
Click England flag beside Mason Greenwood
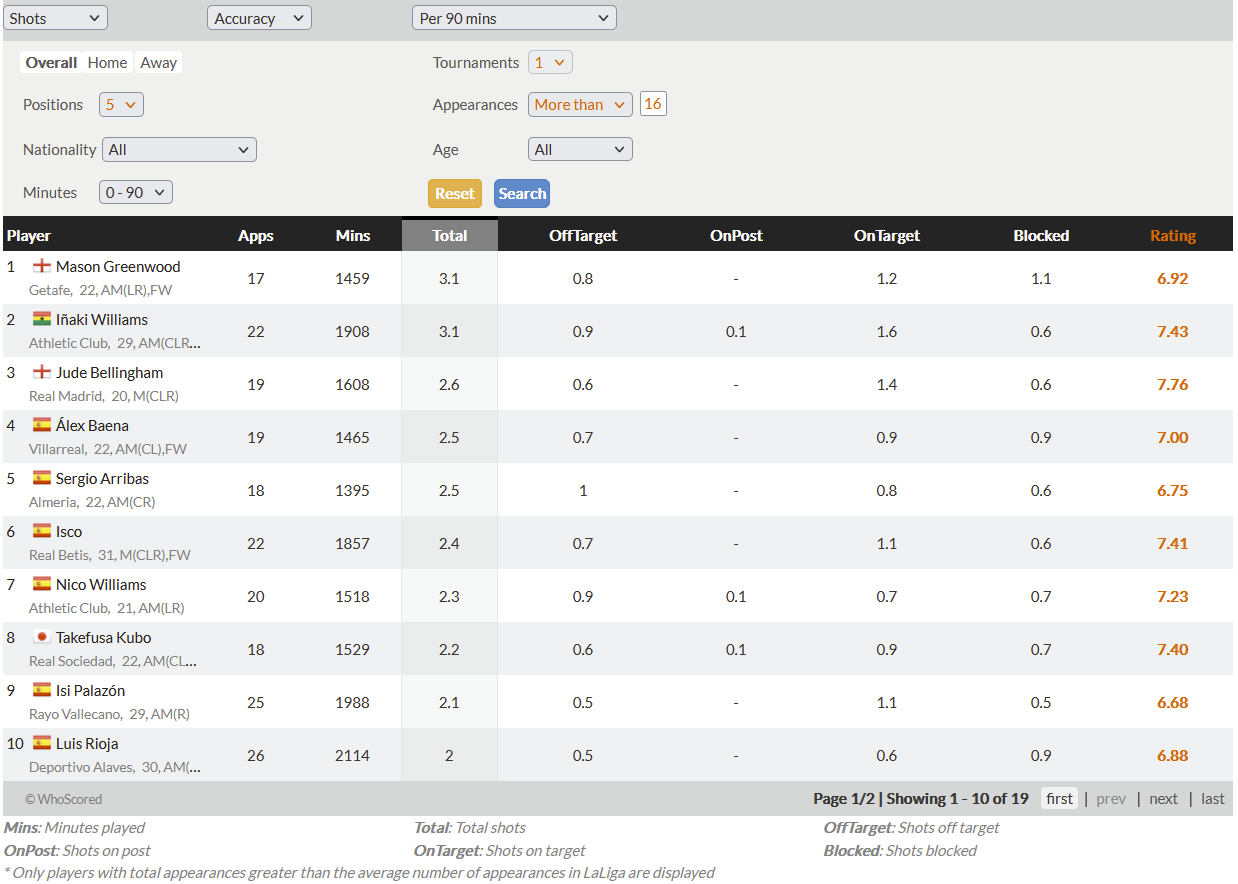(x=42, y=266)
